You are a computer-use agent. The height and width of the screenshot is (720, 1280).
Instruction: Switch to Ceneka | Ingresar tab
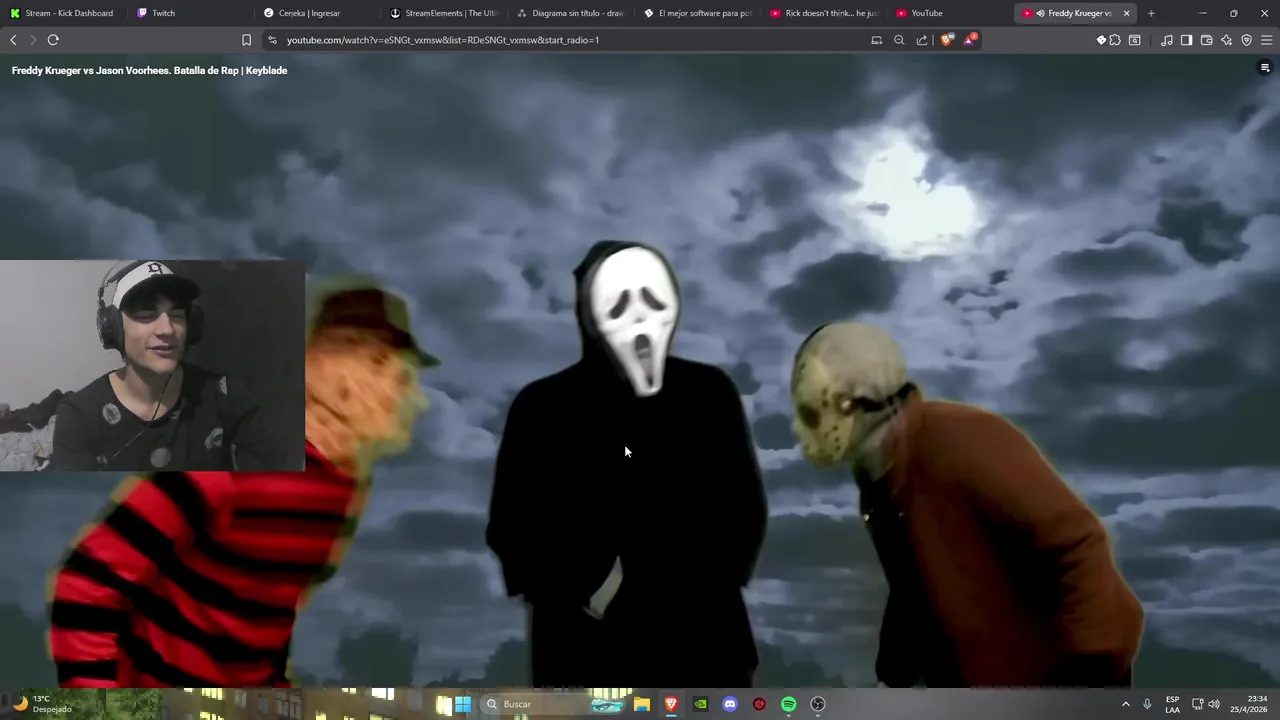(315, 13)
